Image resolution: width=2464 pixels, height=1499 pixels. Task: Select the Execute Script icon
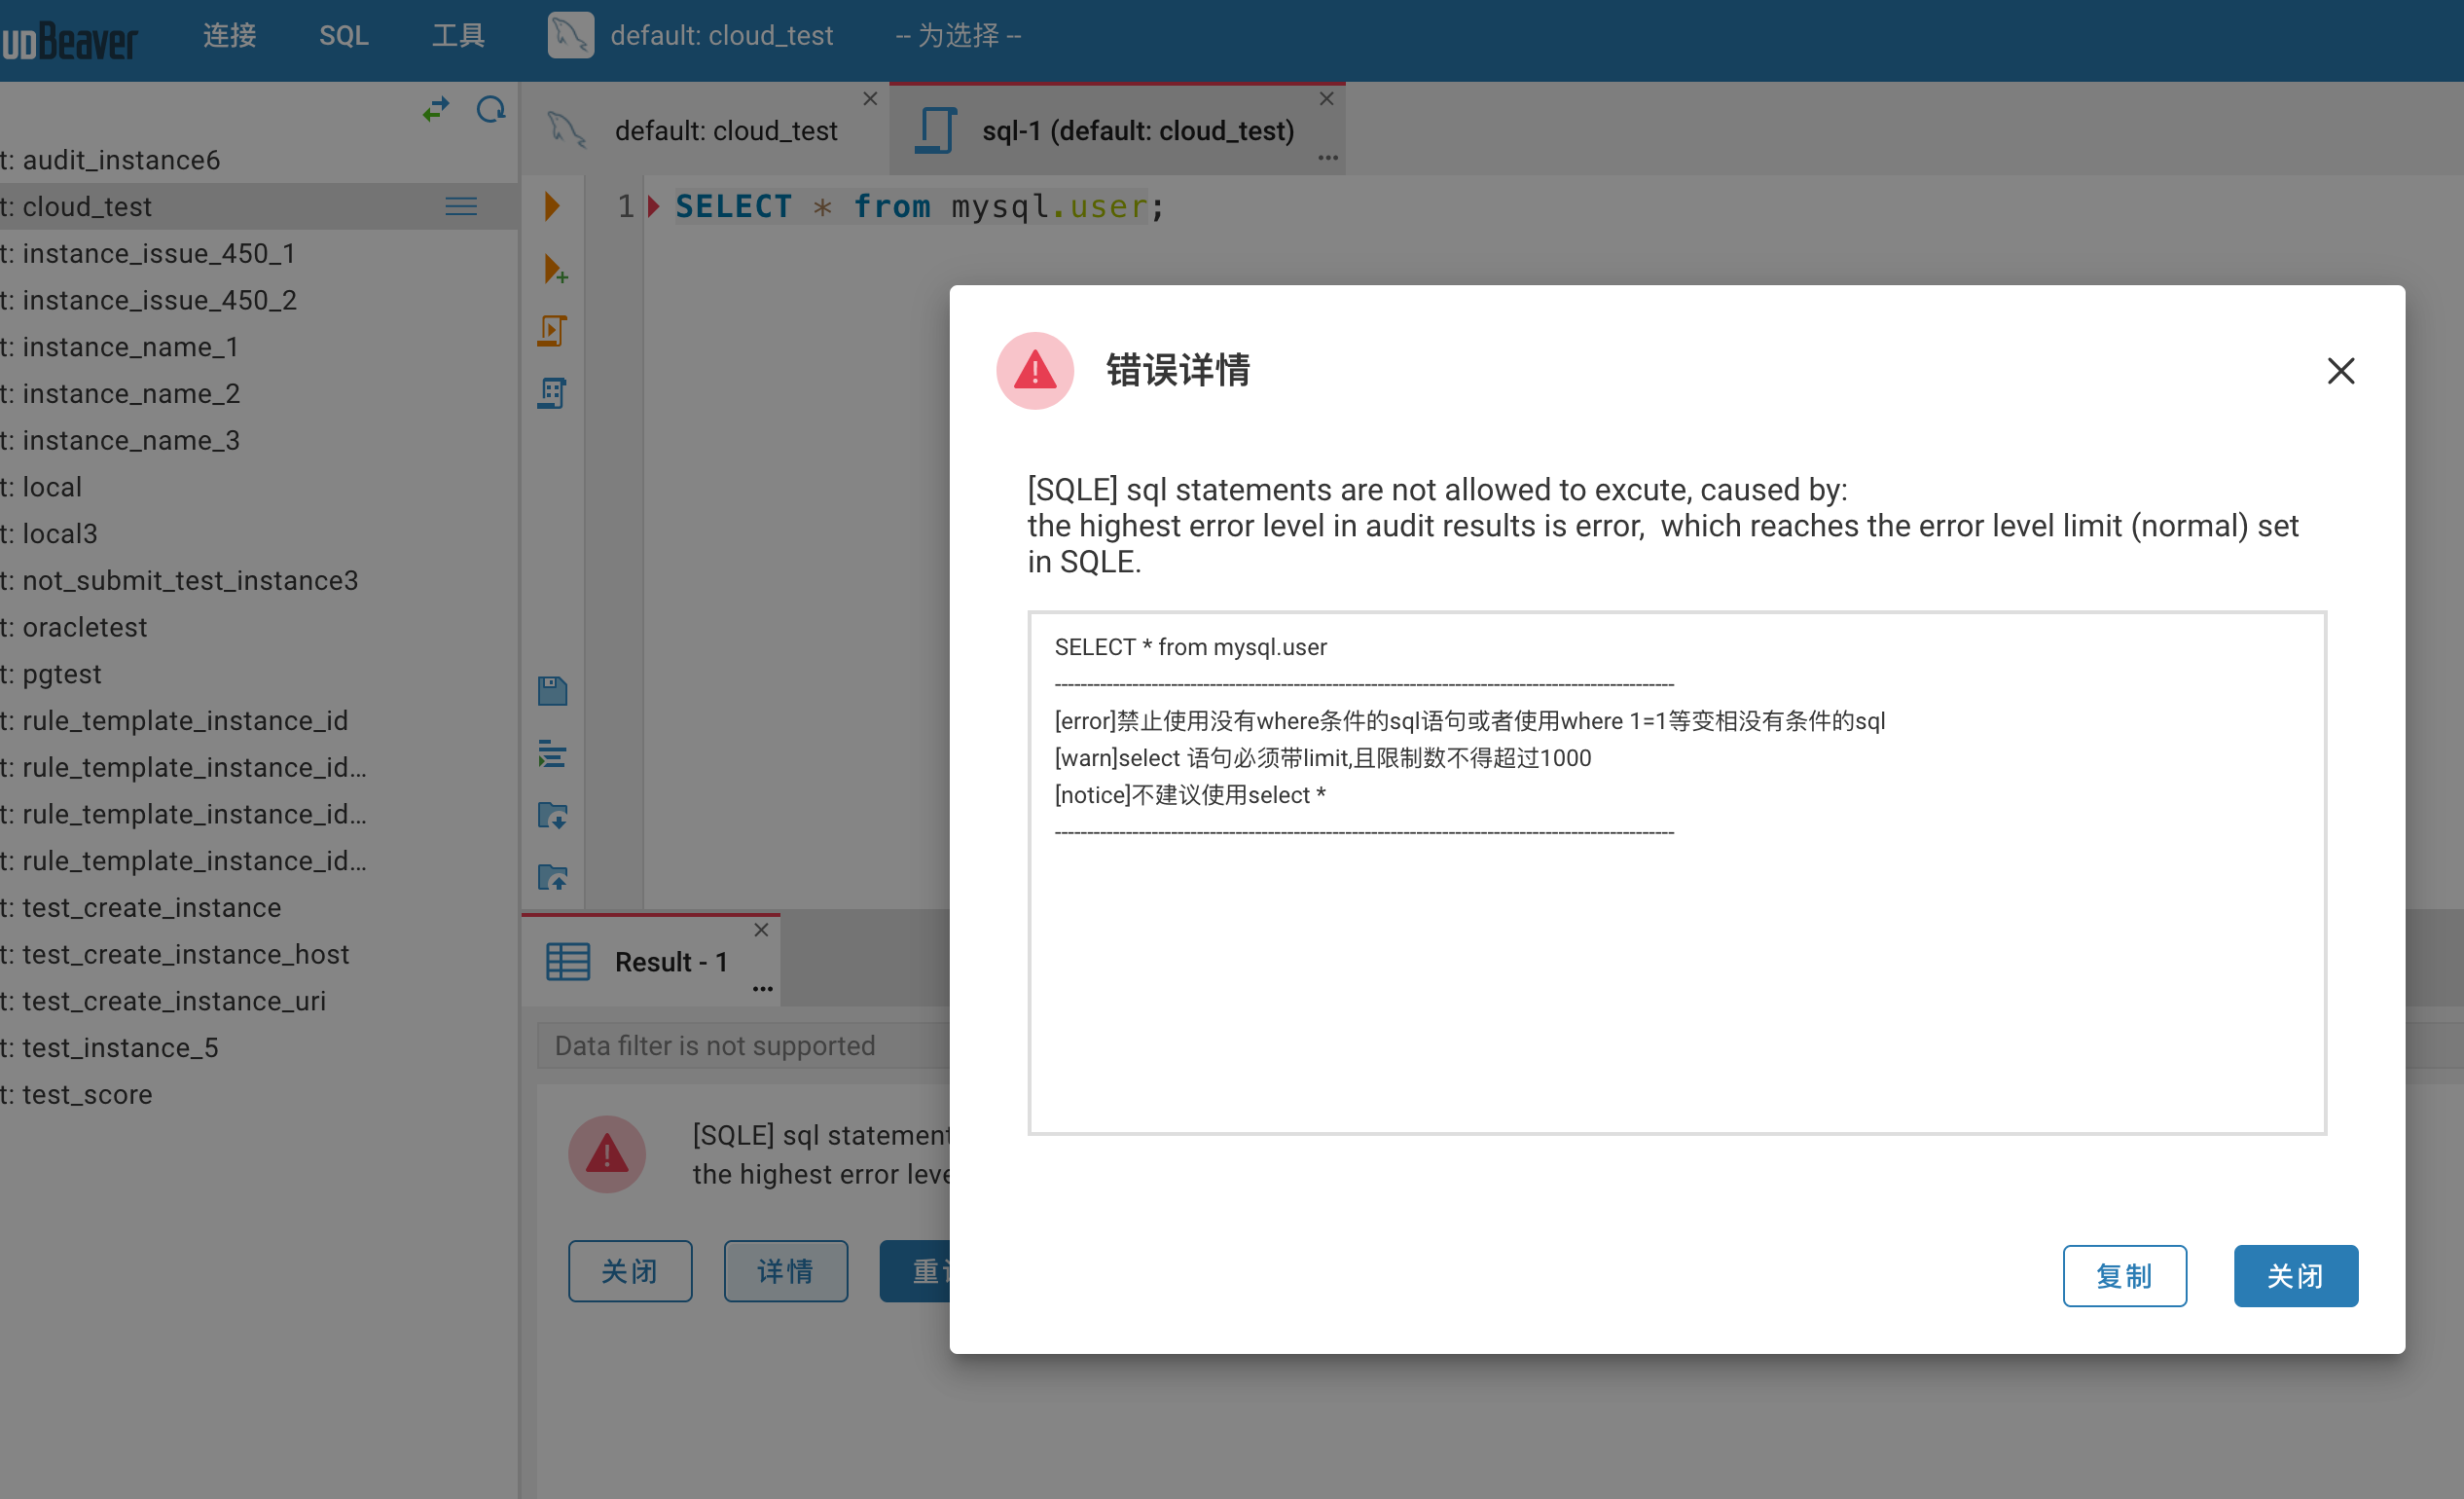pos(552,330)
